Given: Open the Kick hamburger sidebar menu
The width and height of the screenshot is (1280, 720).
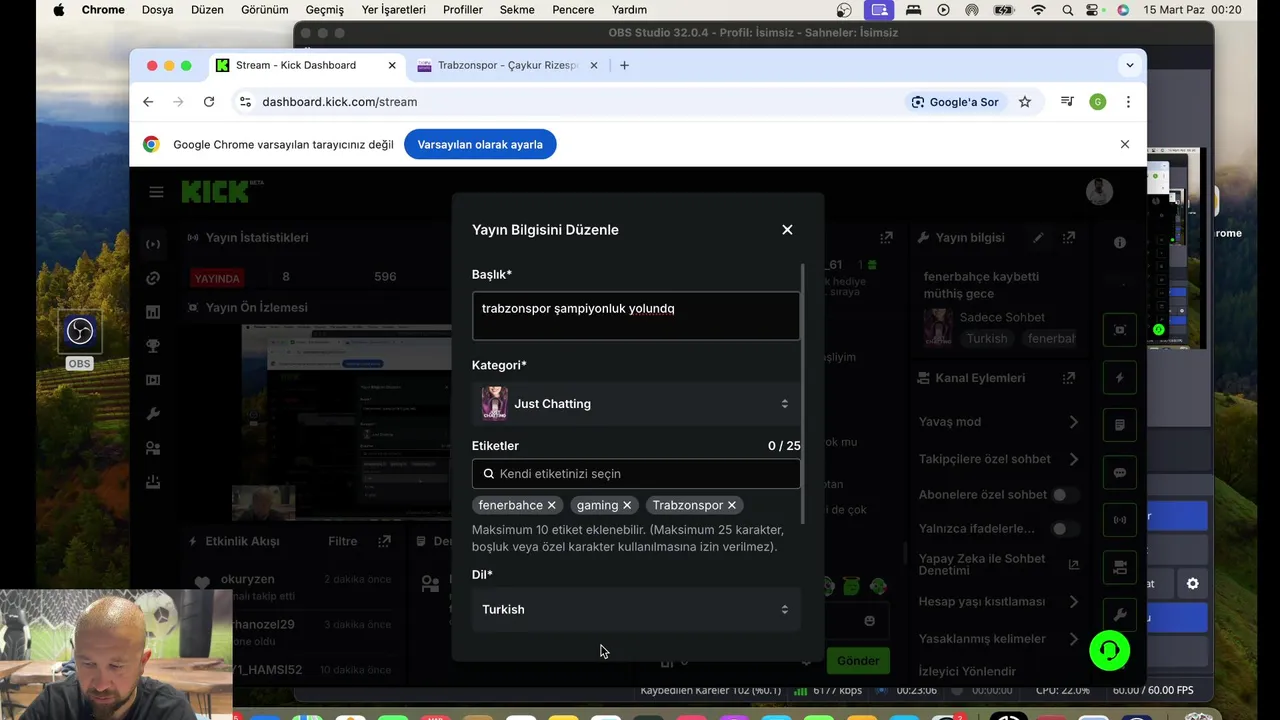Looking at the screenshot, I should click(156, 192).
